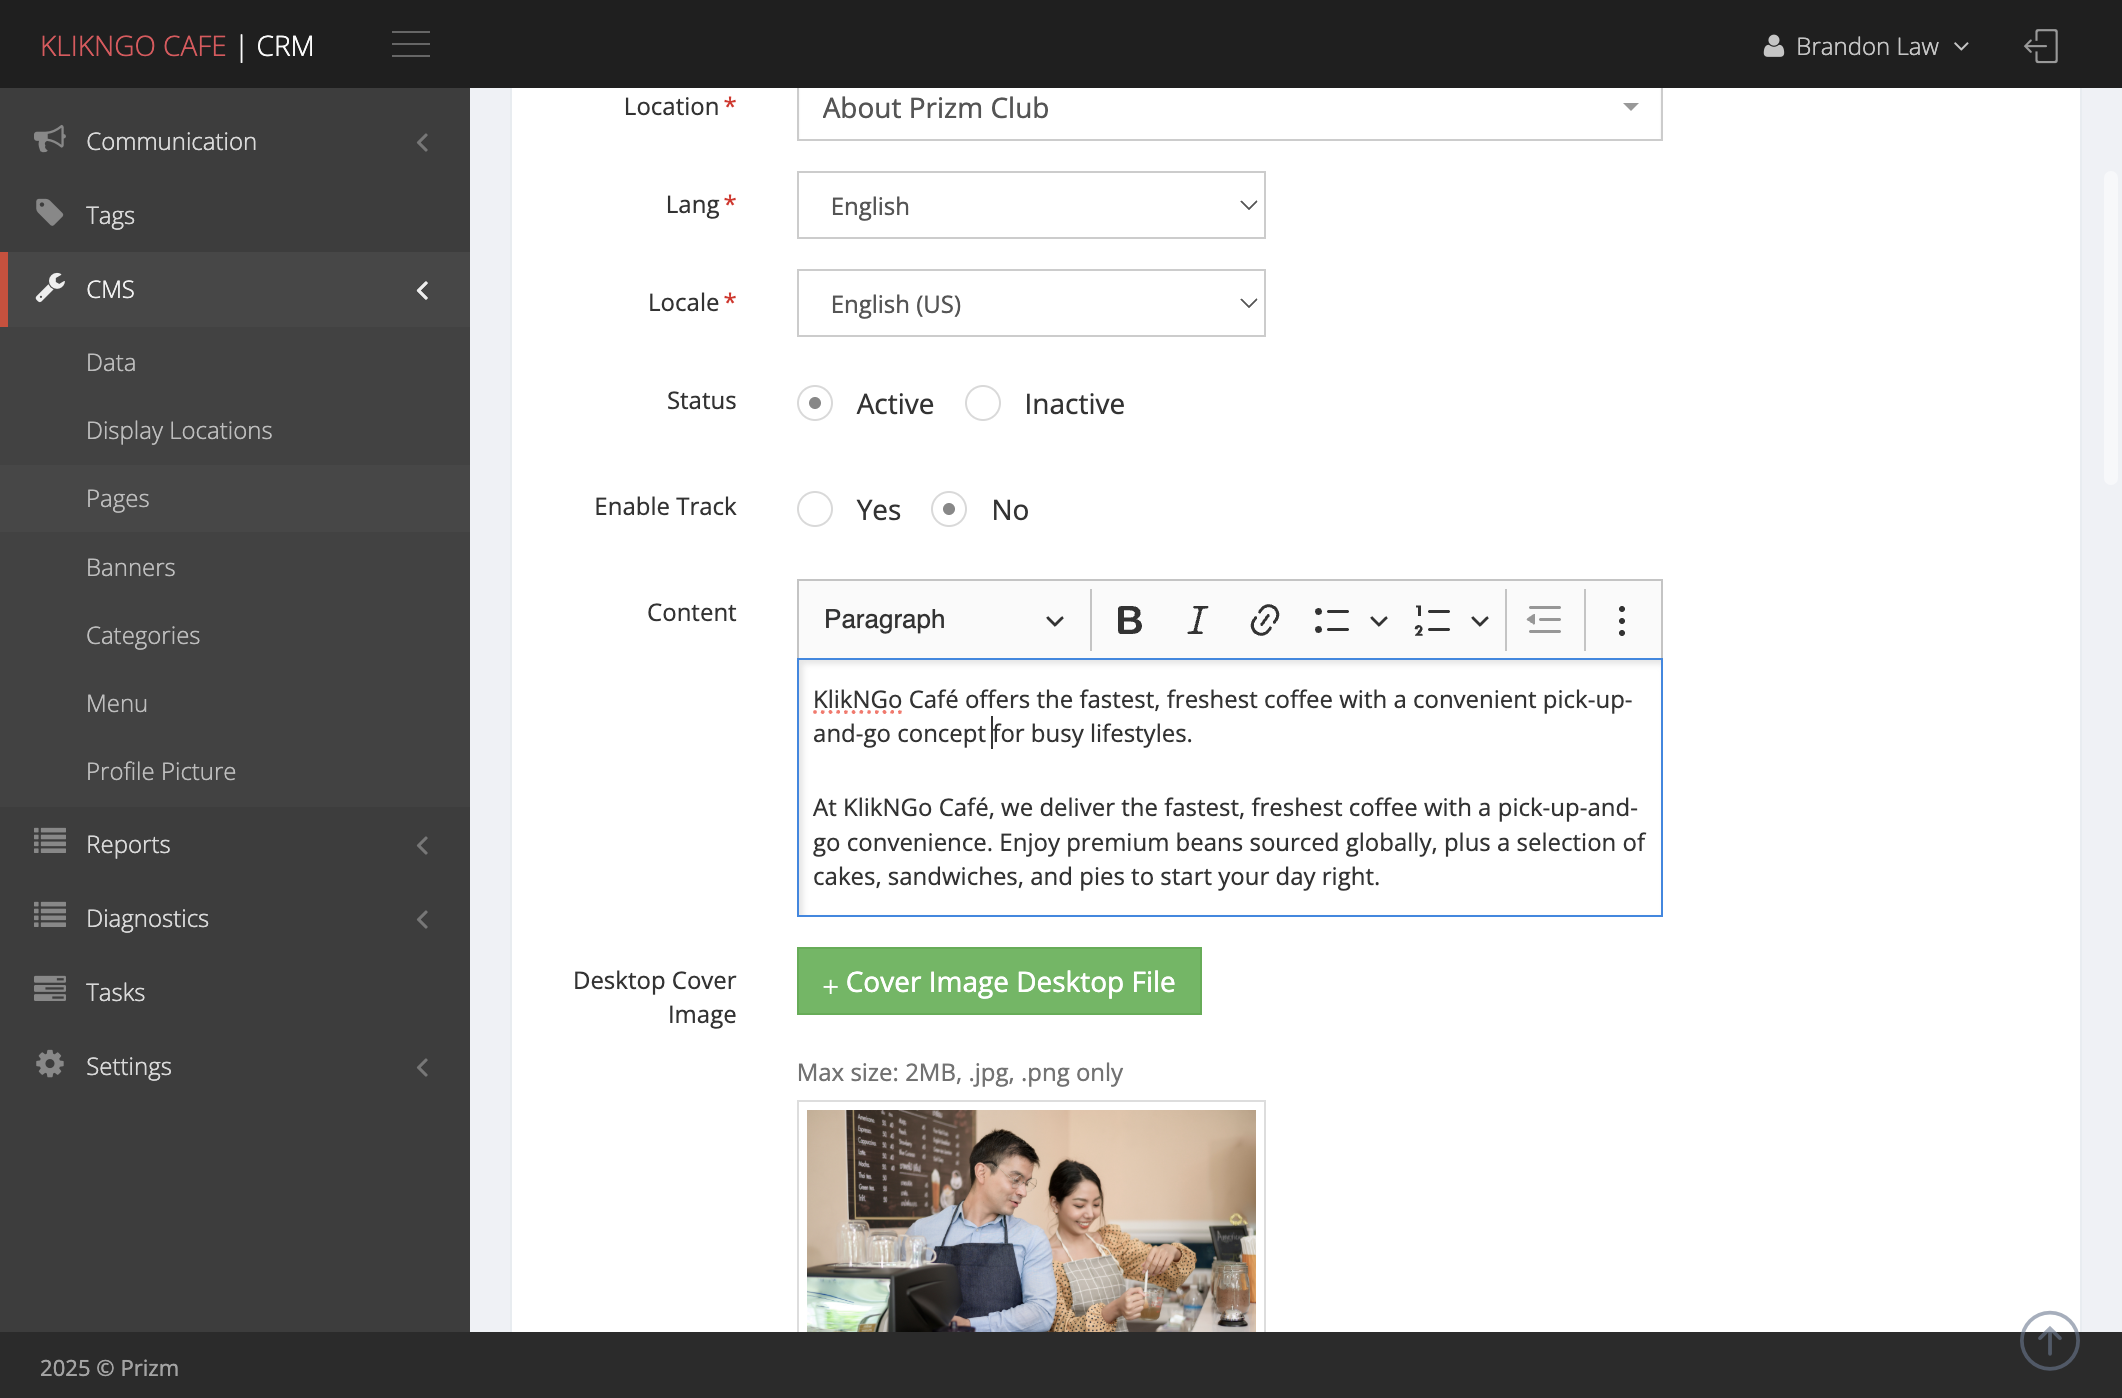Toggle bold formatting in content editor
The height and width of the screenshot is (1398, 2122).
point(1129,620)
